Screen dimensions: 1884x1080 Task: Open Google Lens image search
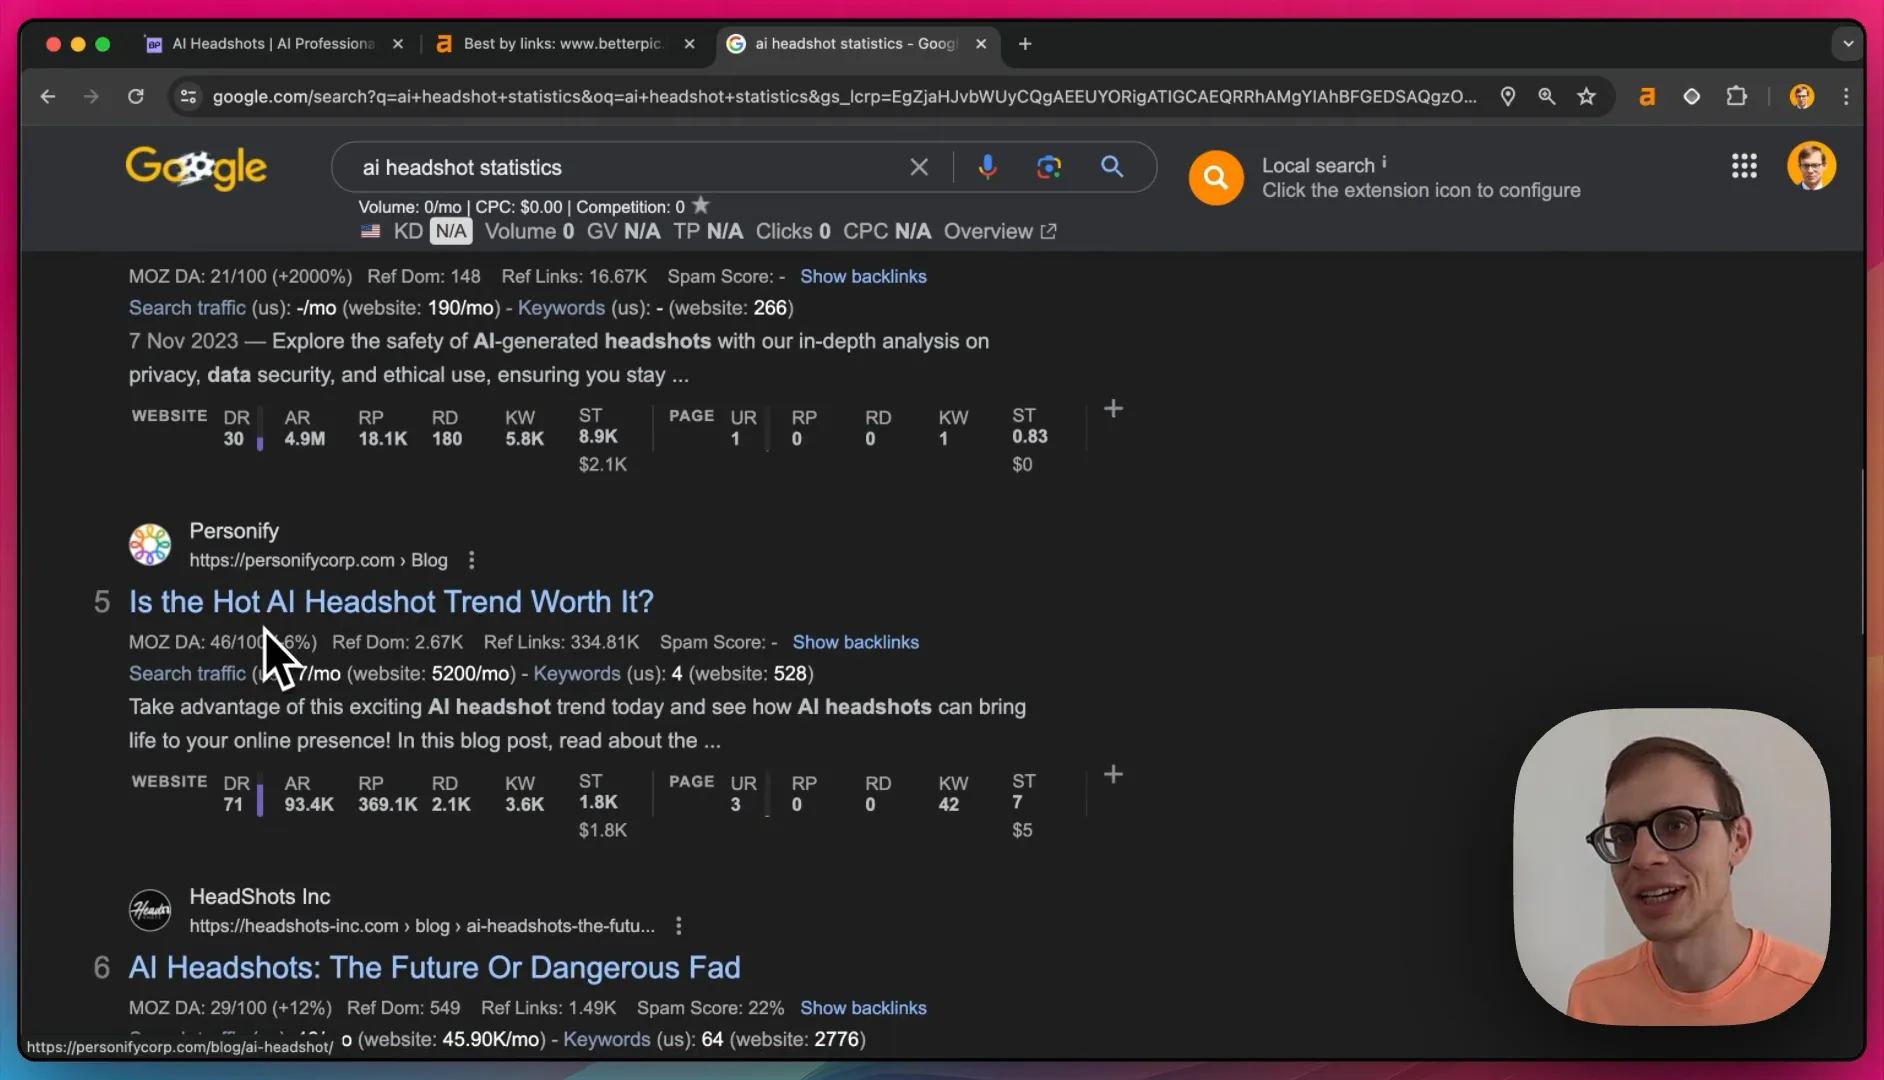tap(1048, 167)
